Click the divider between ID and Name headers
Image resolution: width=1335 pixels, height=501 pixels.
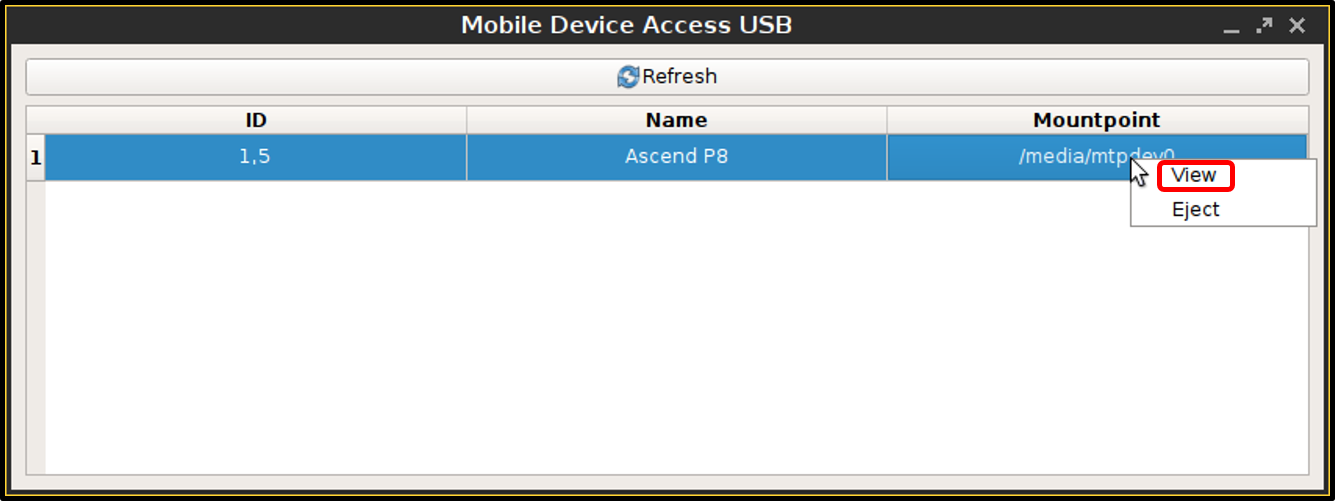click(466, 120)
